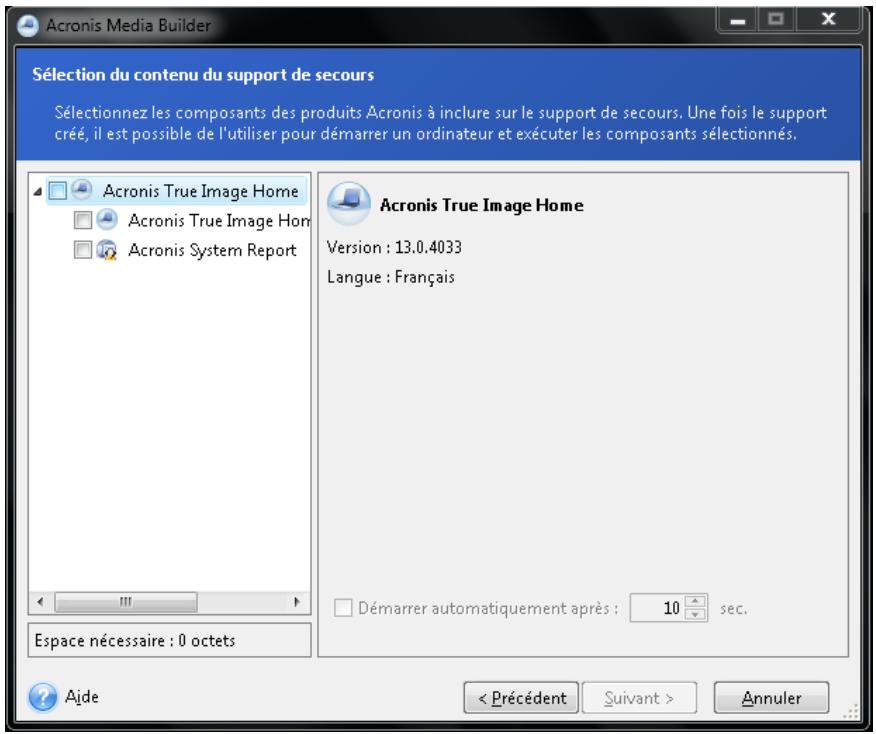This screenshot has width=876, height=734.
Task: Open help via the blue question mark icon
Action: (42, 697)
